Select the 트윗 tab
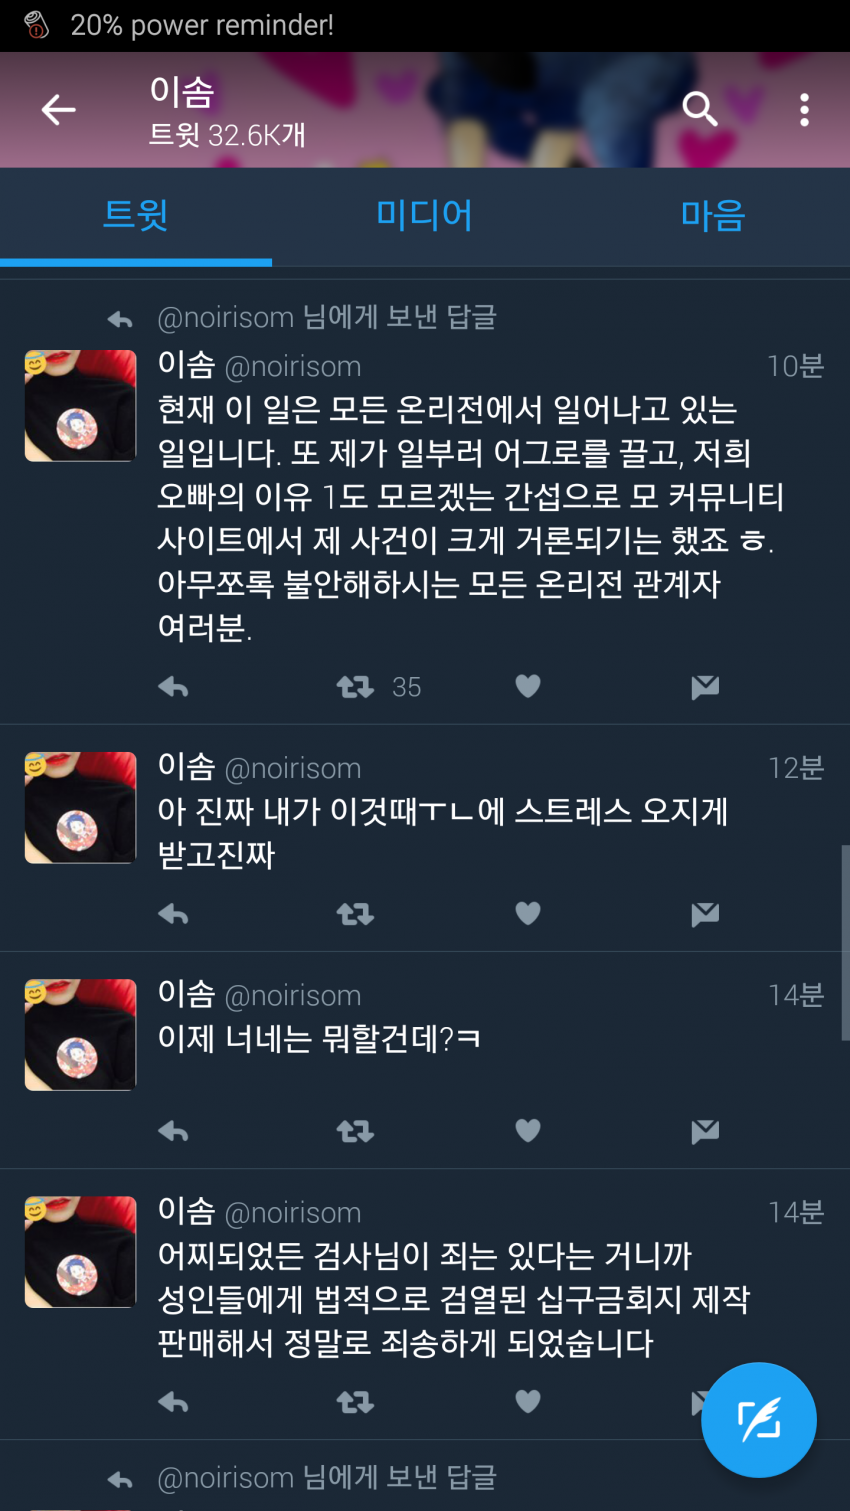 point(136,215)
